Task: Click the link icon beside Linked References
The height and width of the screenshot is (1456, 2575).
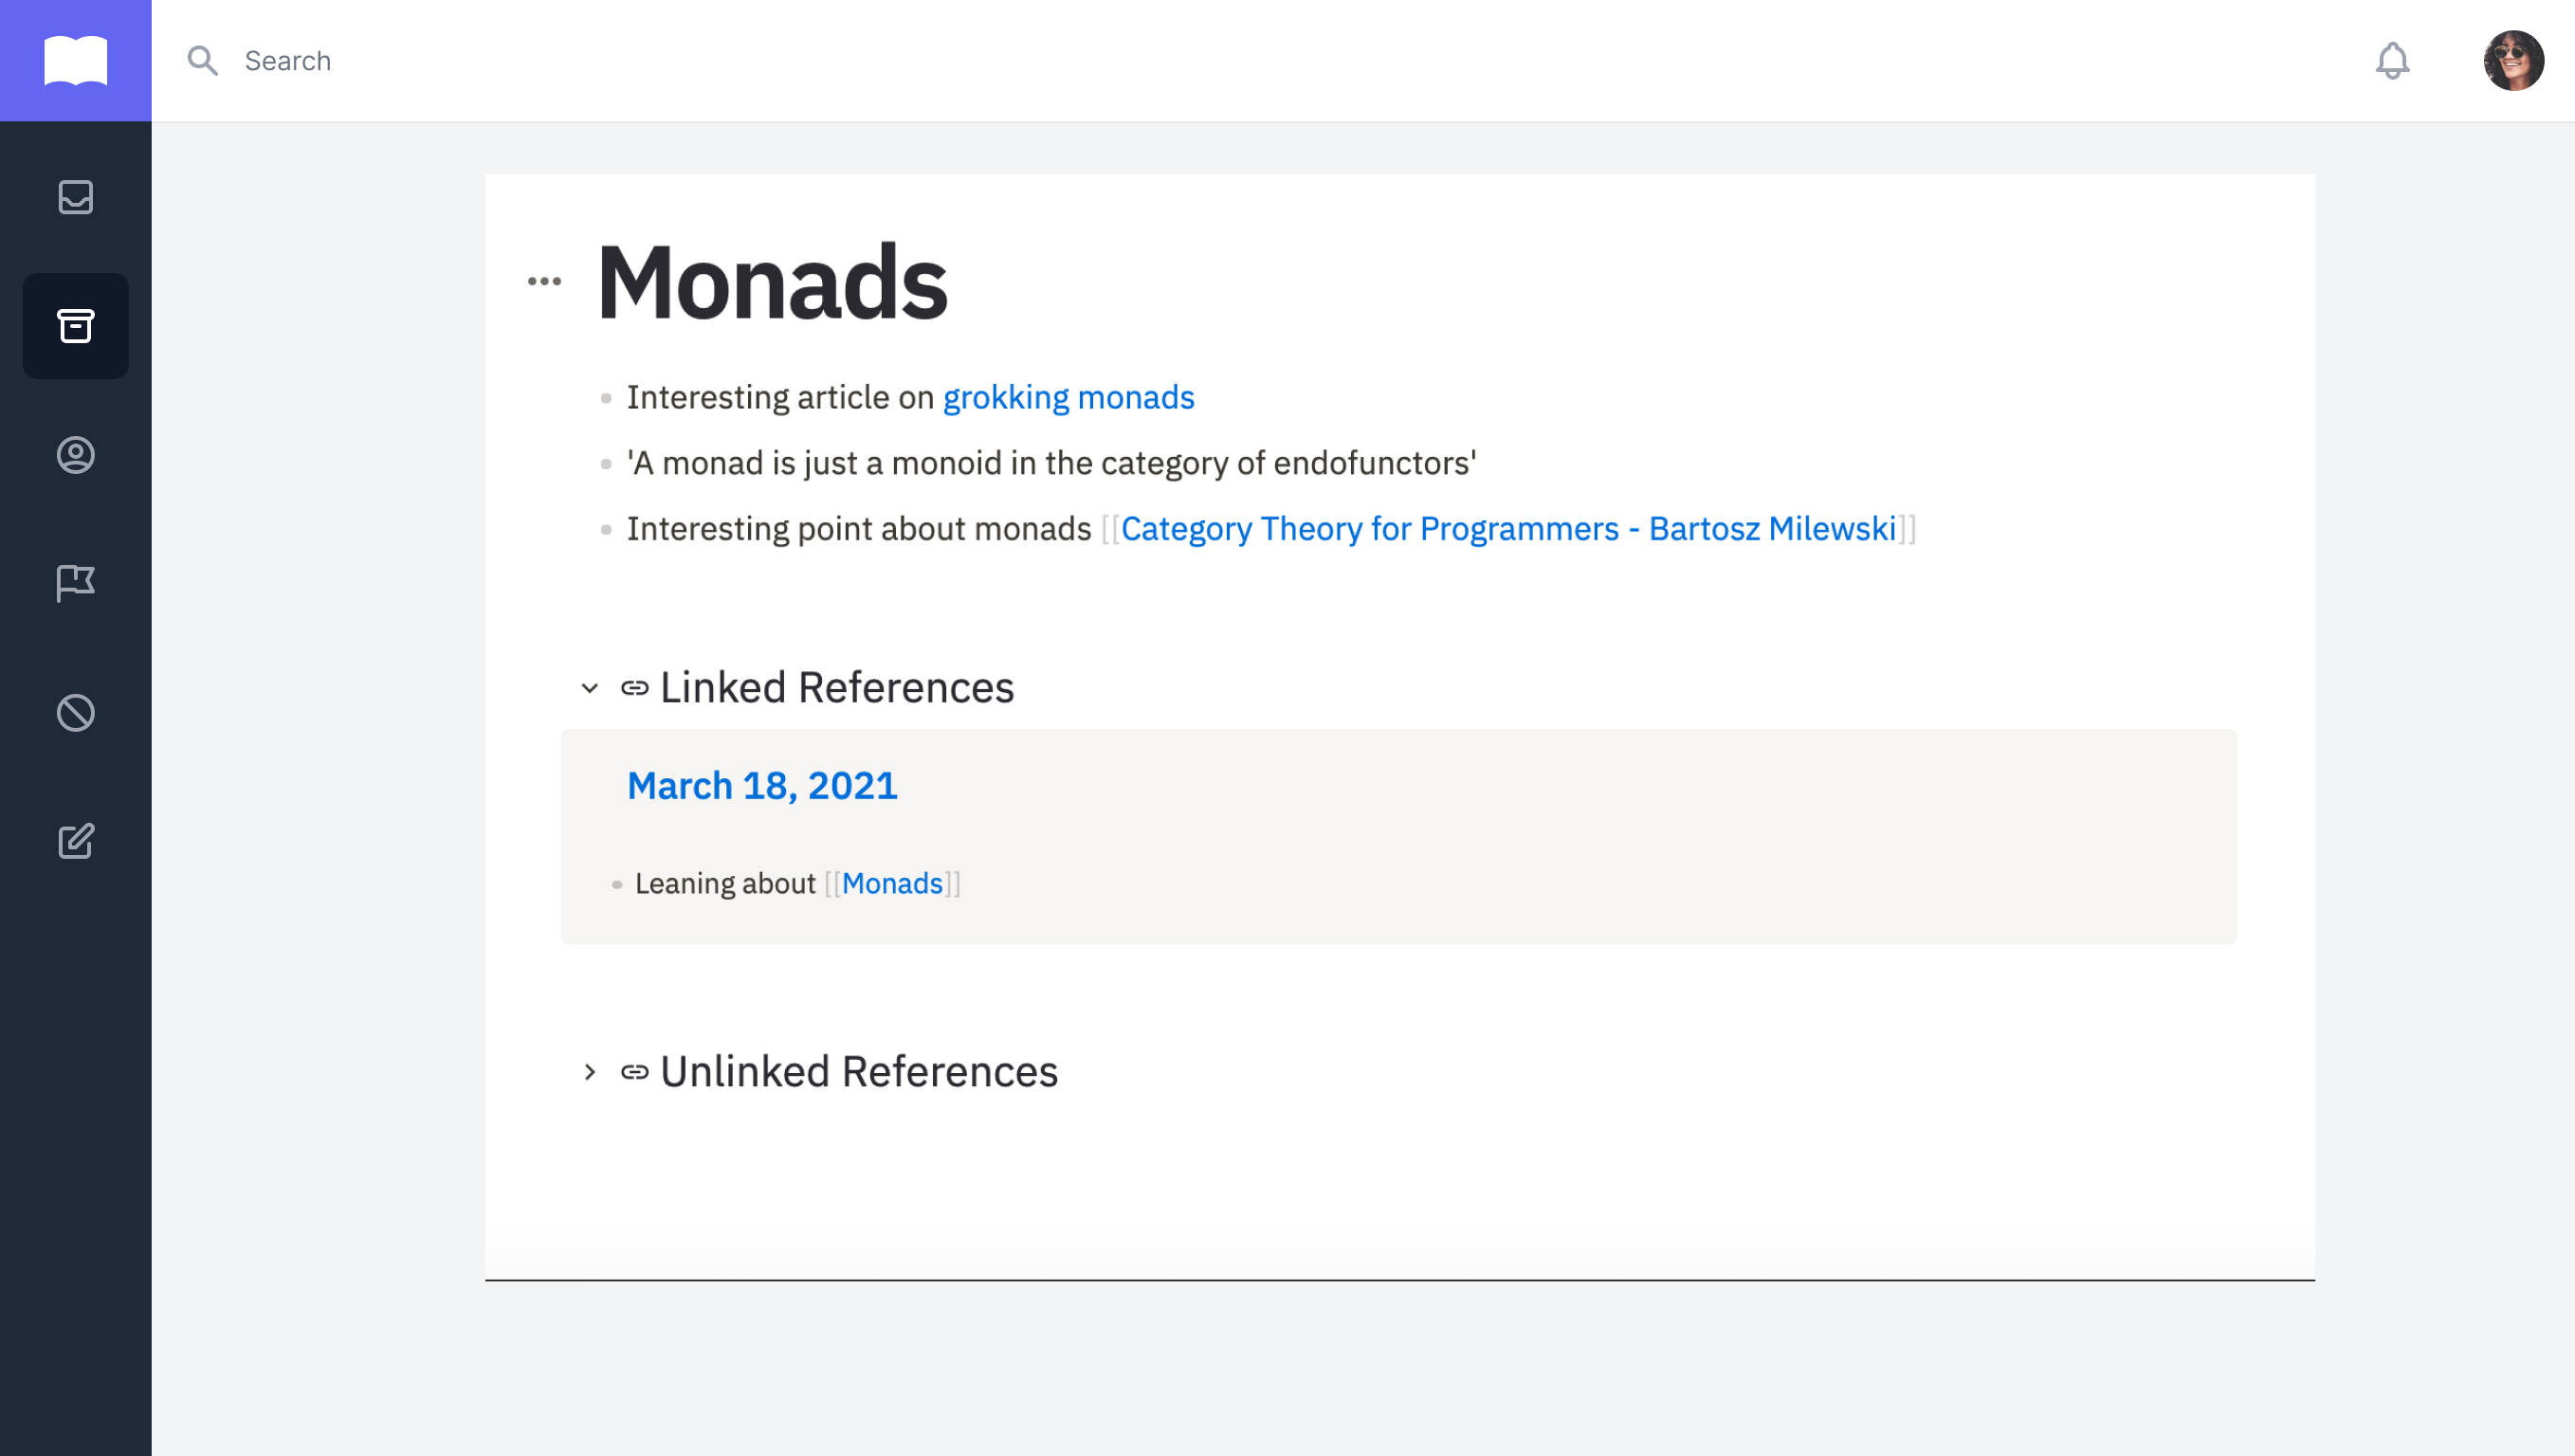Action: tap(634, 687)
